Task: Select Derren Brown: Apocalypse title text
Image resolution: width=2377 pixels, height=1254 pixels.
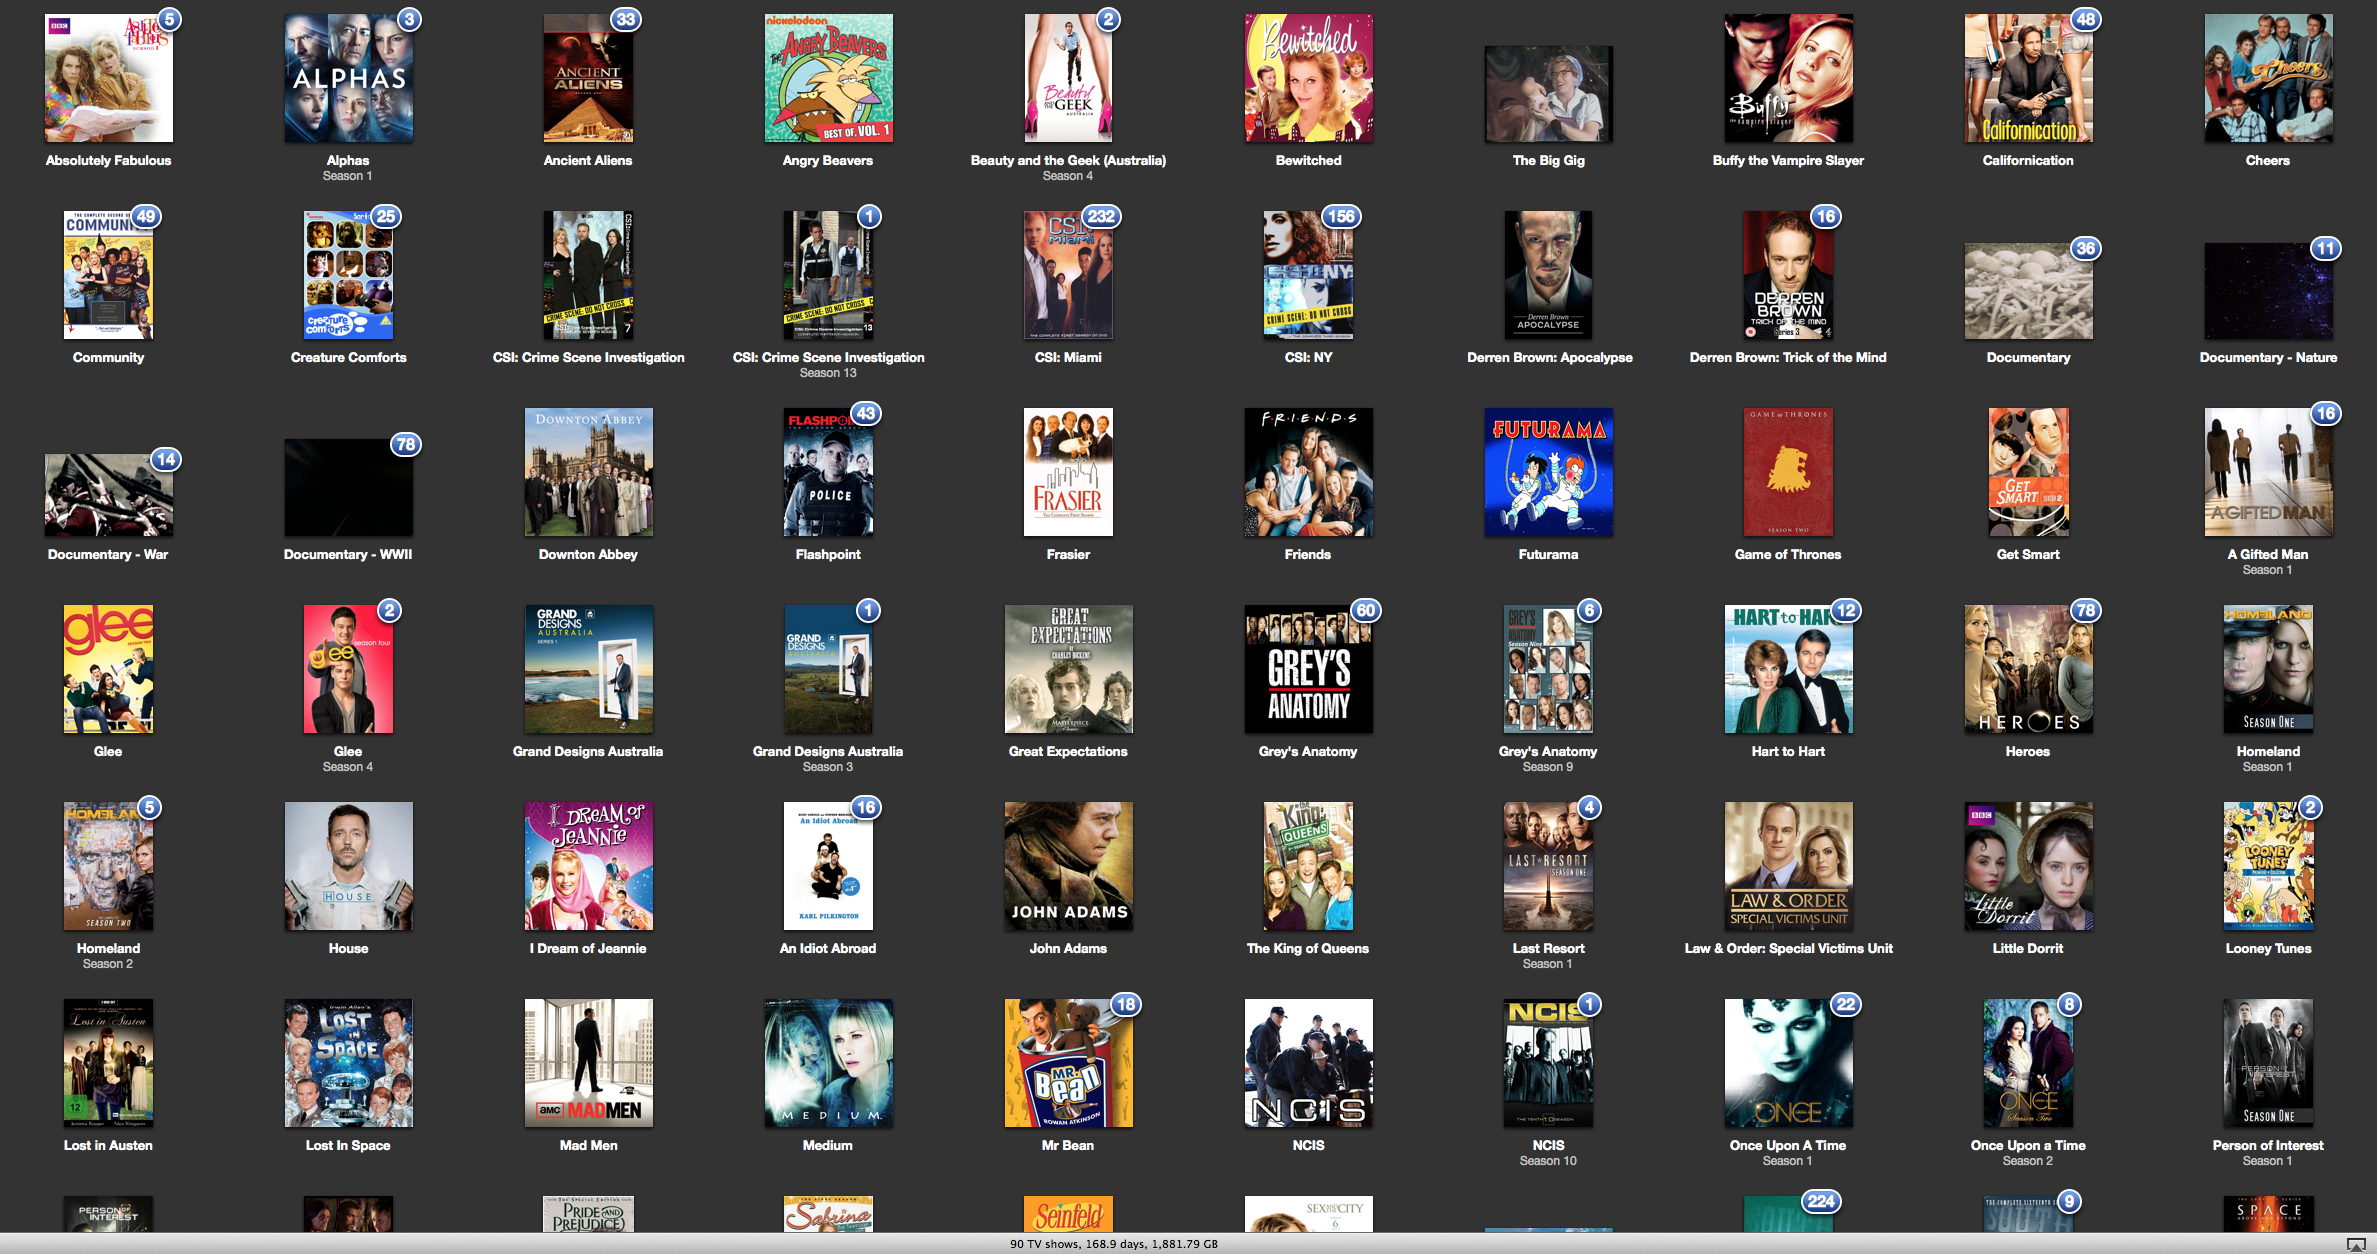Action: point(1549,357)
